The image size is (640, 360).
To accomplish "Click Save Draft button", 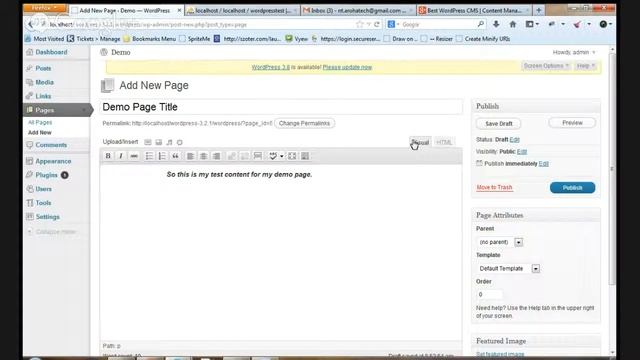I will 498,124.
